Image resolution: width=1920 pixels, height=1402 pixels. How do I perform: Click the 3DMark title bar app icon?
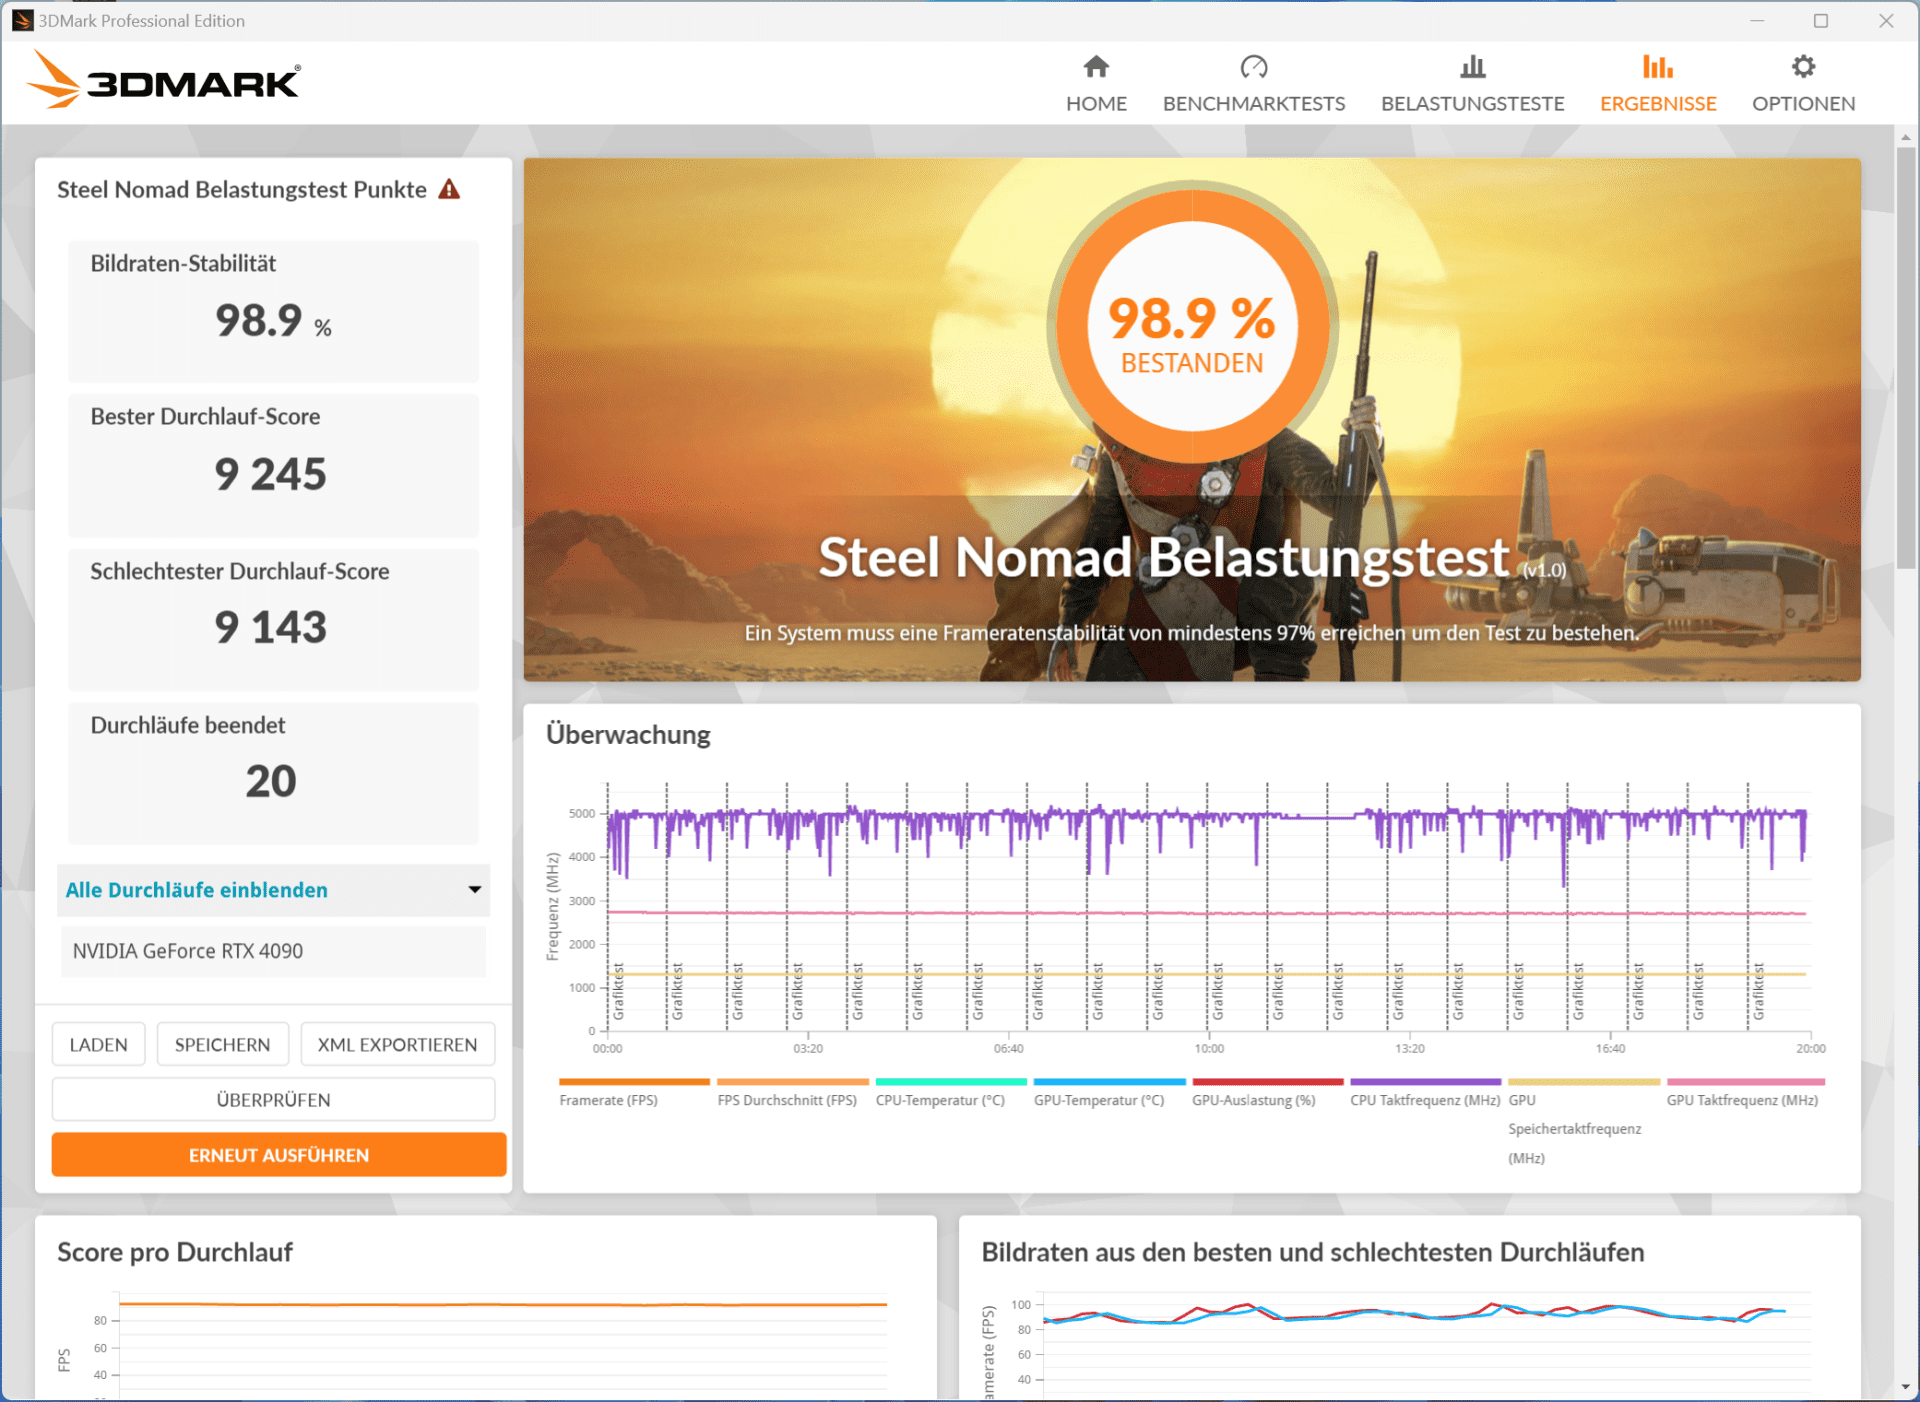22,20
